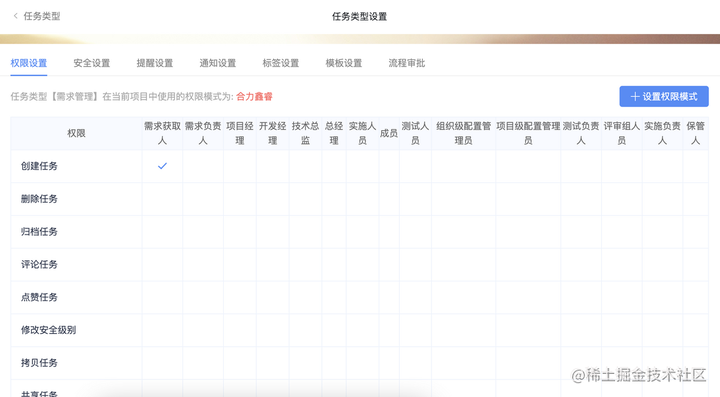Image resolution: width=720 pixels, height=397 pixels.
Task: Uncheck 创建任务 for 需求获取人
Action: [x=162, y=166]
